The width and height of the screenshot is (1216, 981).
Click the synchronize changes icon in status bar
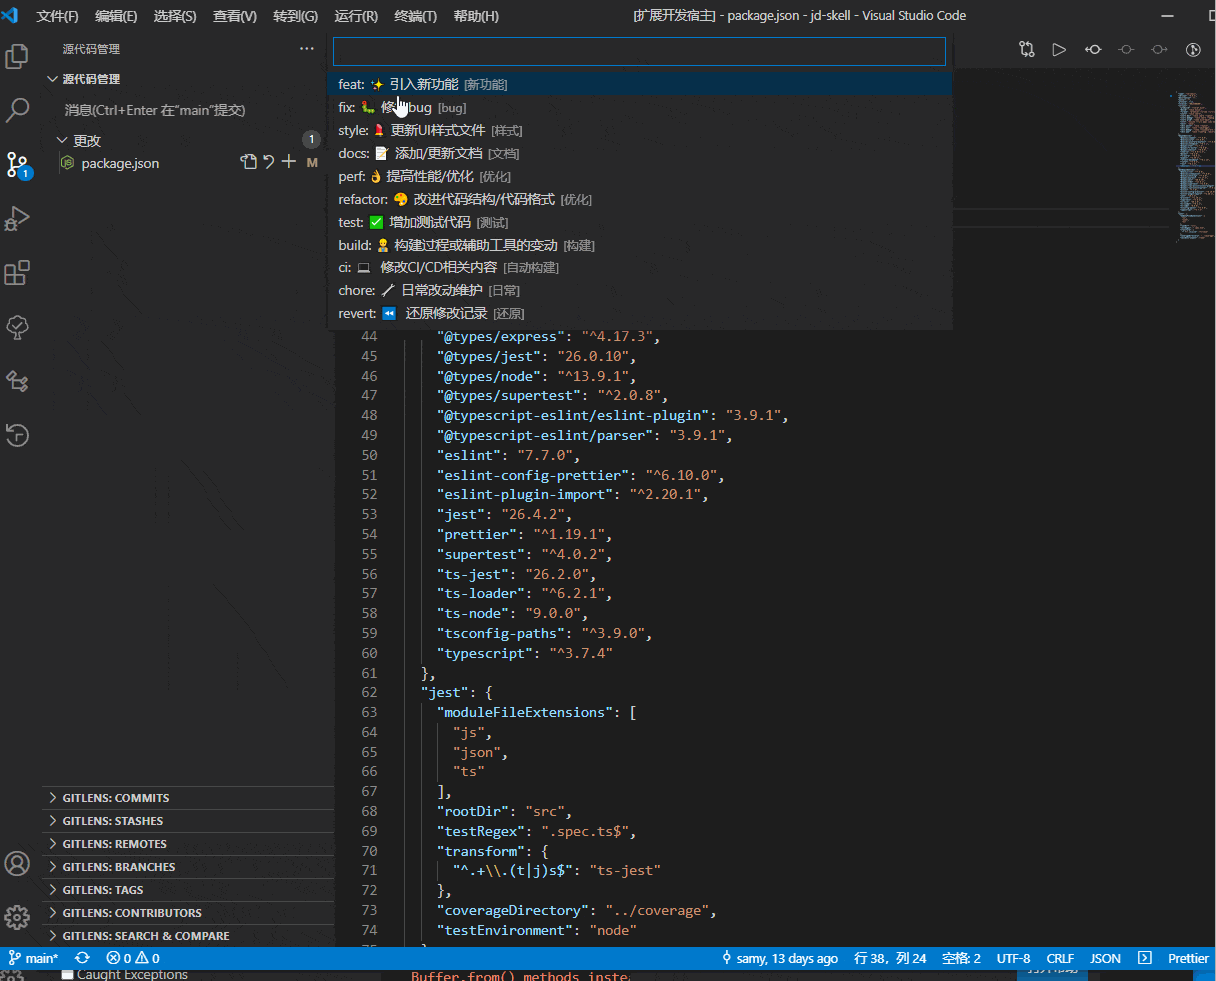tap(82, 958)
